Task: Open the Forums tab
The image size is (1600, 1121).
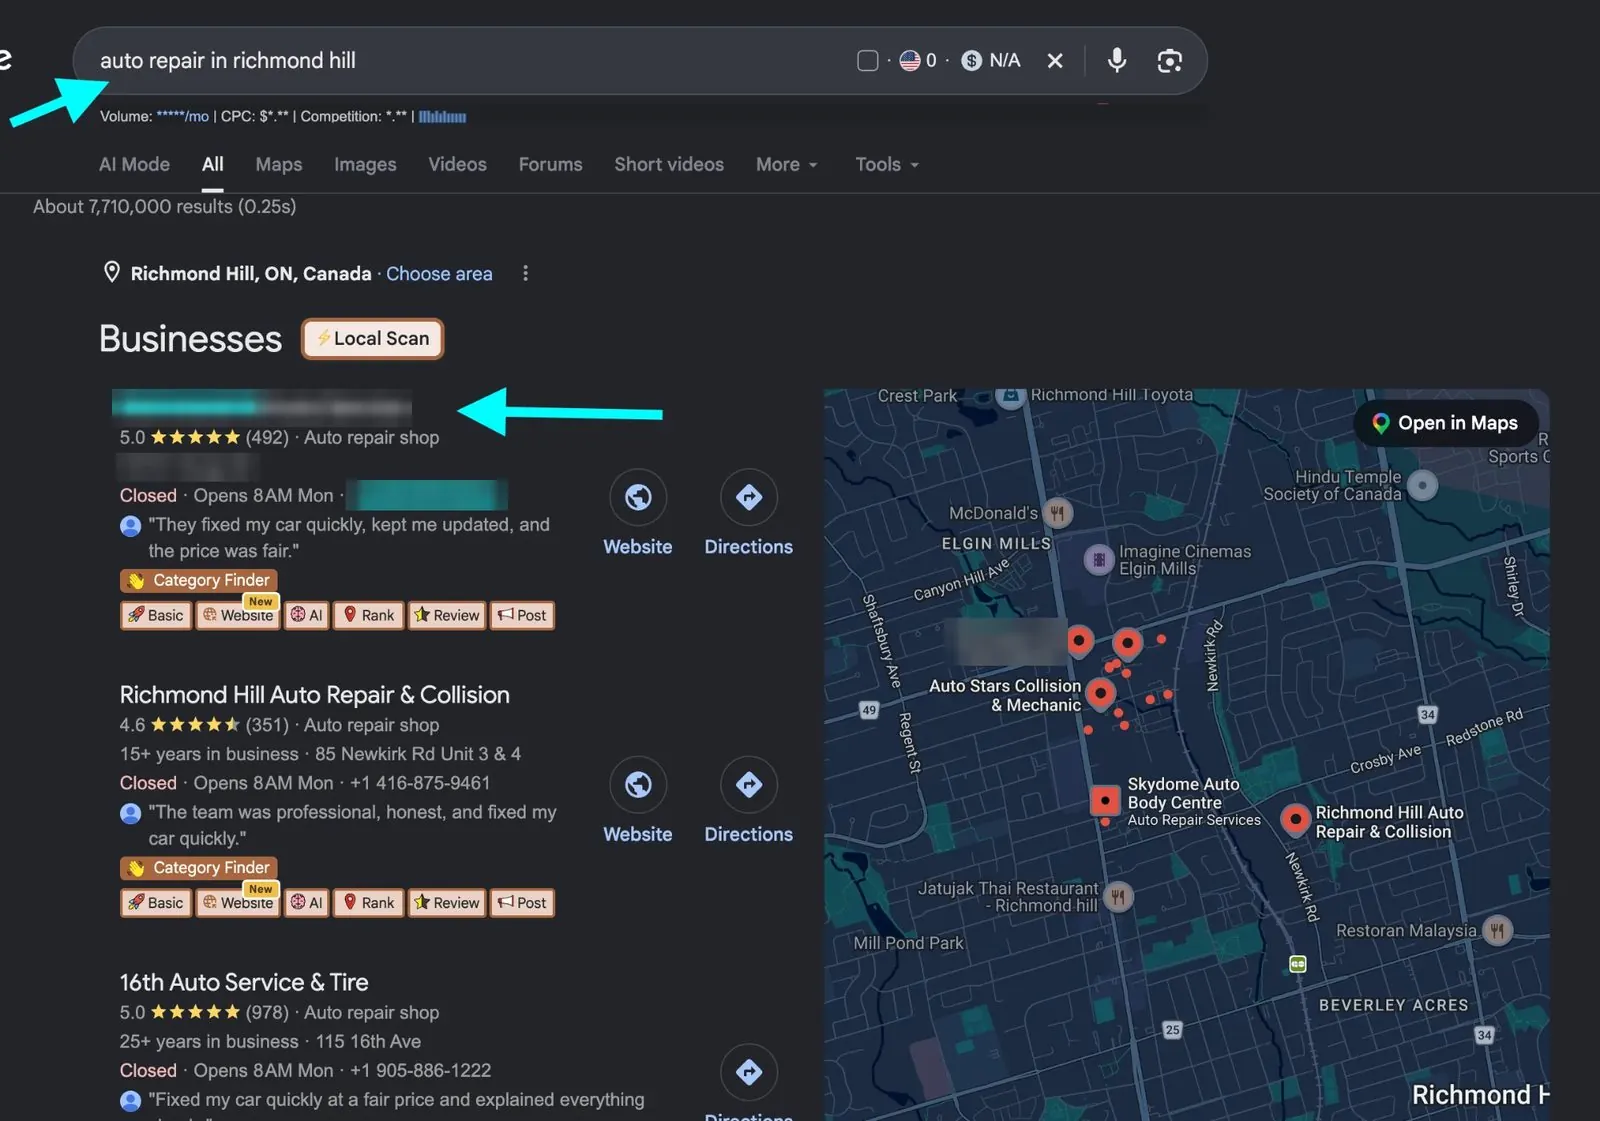Action: [x=550, y=164]
